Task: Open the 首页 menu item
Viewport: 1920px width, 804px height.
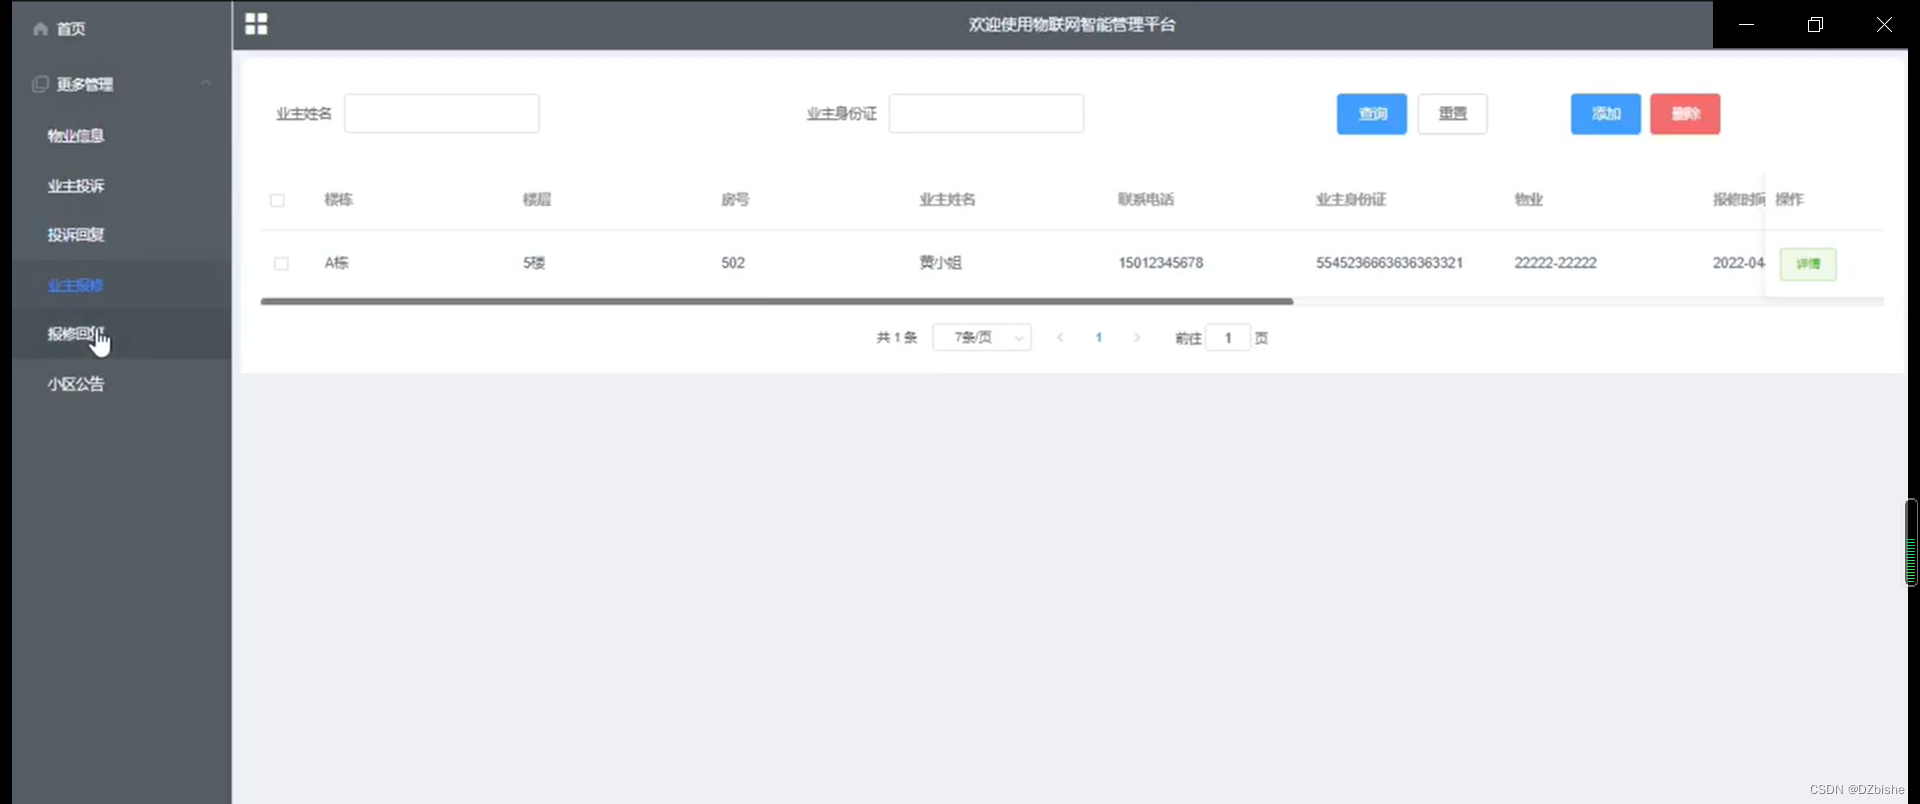Action: coord(70,29)
